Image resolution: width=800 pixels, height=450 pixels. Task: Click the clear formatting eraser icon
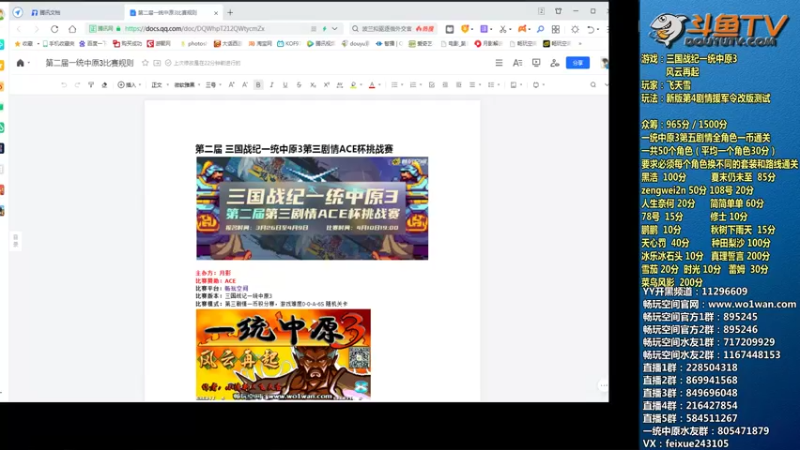[104, 85]
